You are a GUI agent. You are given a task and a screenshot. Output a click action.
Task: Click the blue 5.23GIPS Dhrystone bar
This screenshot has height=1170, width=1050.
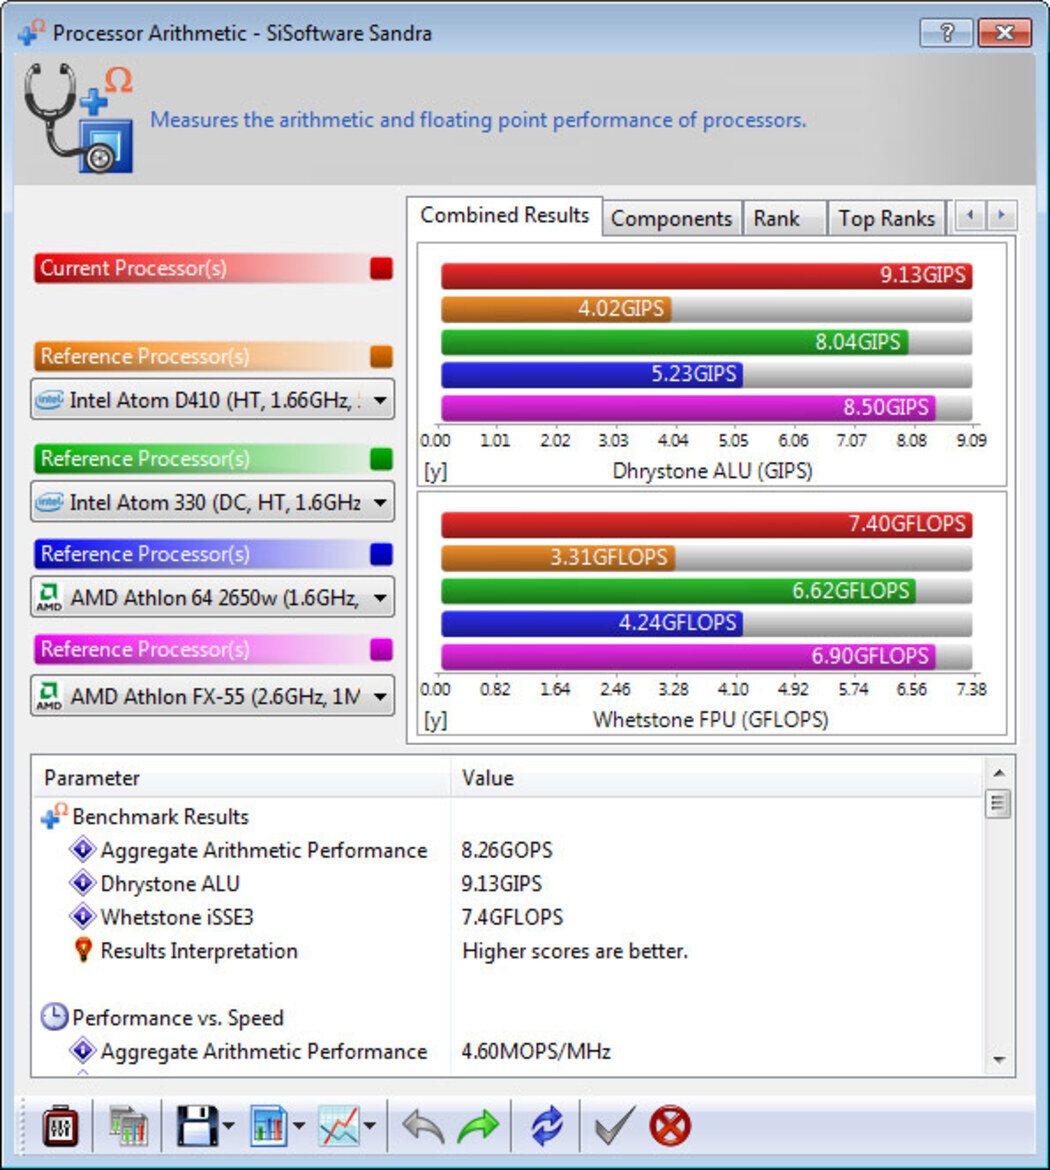(x=592, y=375)
